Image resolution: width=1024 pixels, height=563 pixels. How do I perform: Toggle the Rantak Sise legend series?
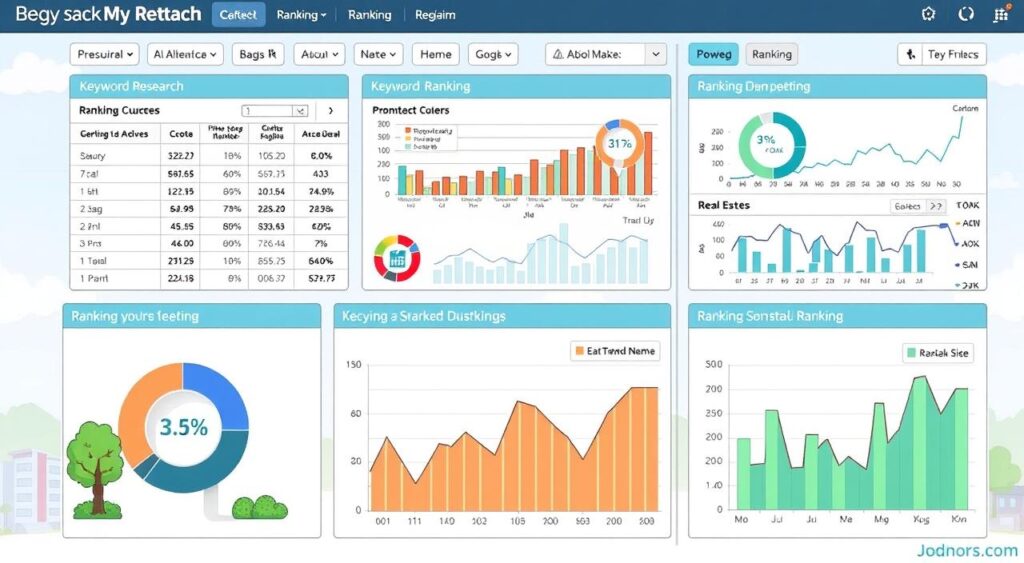tap(937, 353)
